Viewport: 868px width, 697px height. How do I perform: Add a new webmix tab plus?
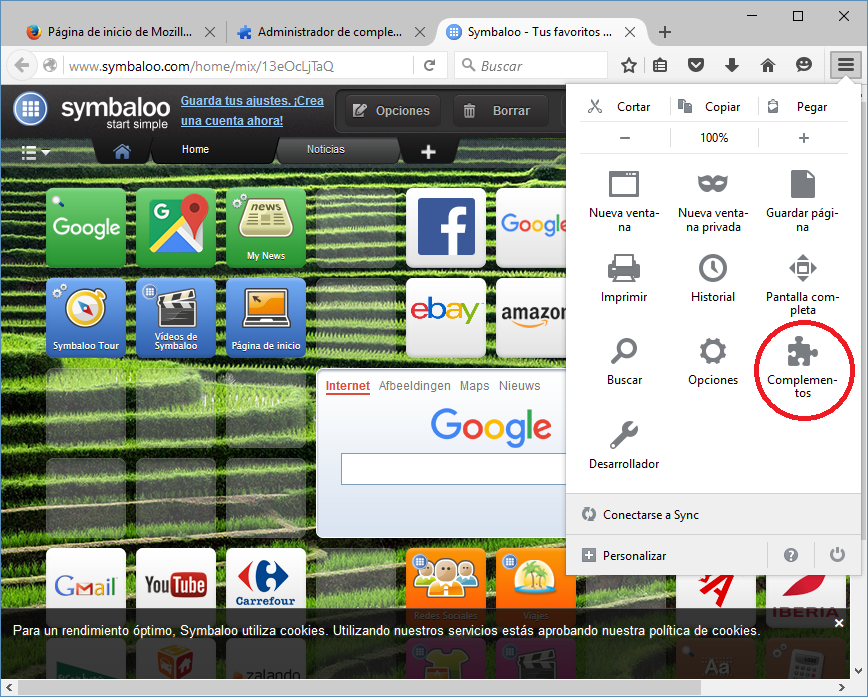[428, 151]
